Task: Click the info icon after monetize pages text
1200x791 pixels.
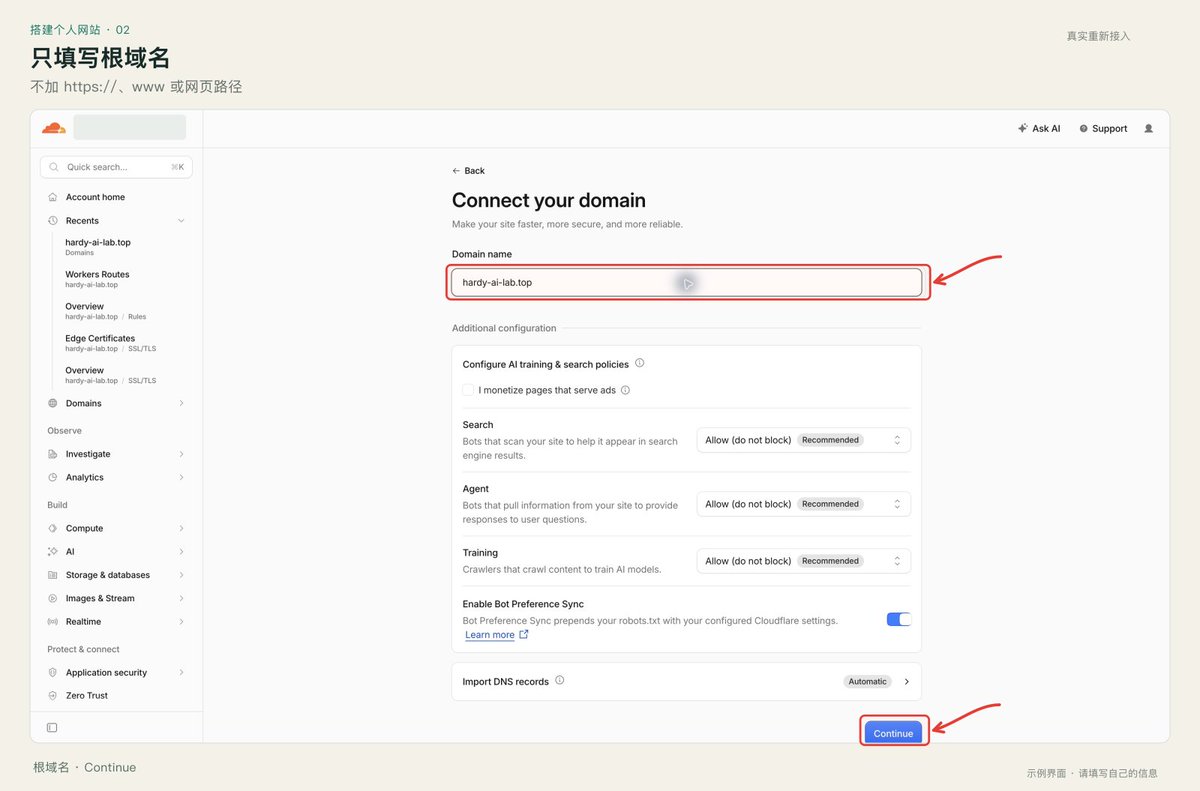Action: [626, 390]
